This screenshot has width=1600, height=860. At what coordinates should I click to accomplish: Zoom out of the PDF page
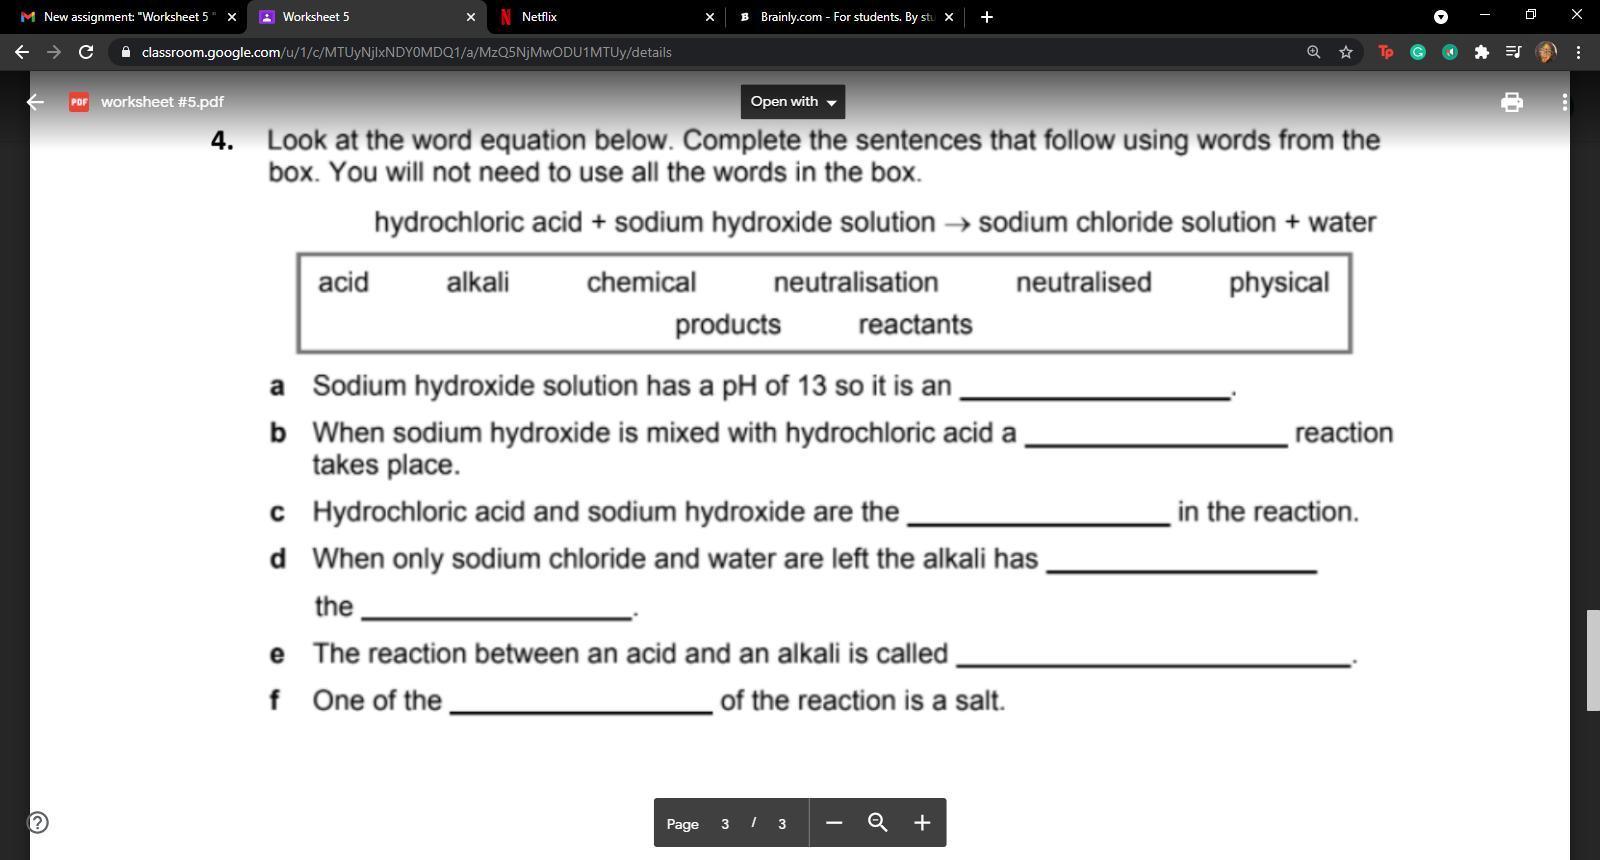point(834,822)
